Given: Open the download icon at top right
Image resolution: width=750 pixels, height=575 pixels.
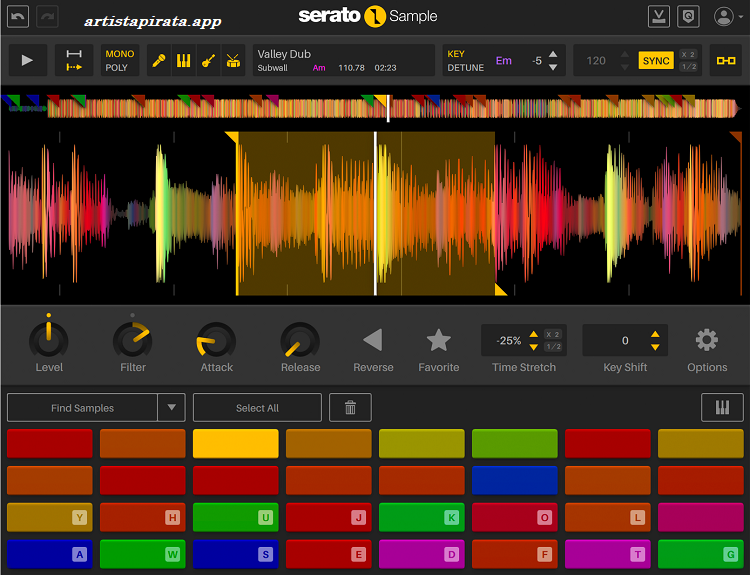Looking at the screenshot, I should [x=659, y=17].
